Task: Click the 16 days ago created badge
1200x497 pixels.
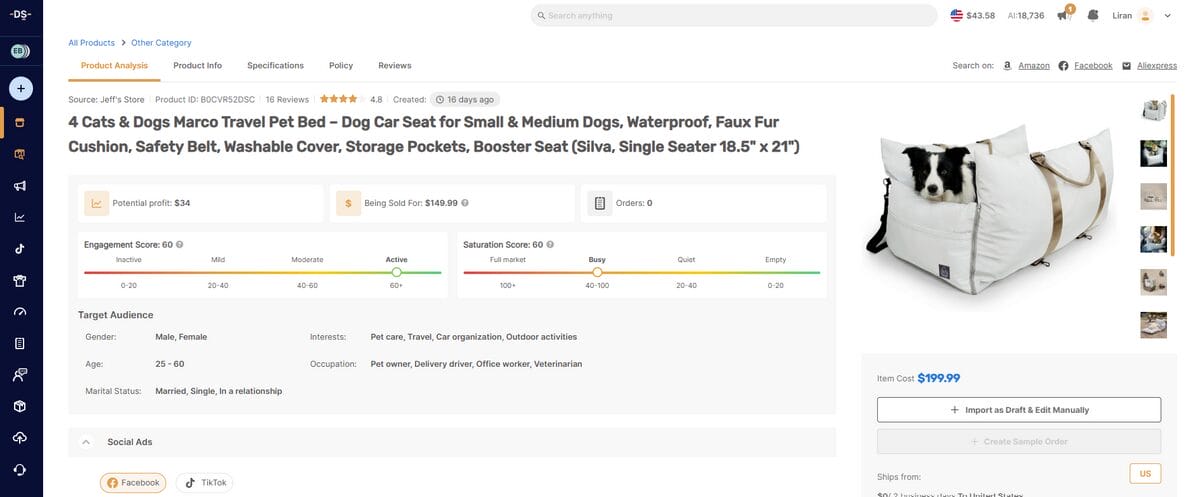Action: pos(464,99)
